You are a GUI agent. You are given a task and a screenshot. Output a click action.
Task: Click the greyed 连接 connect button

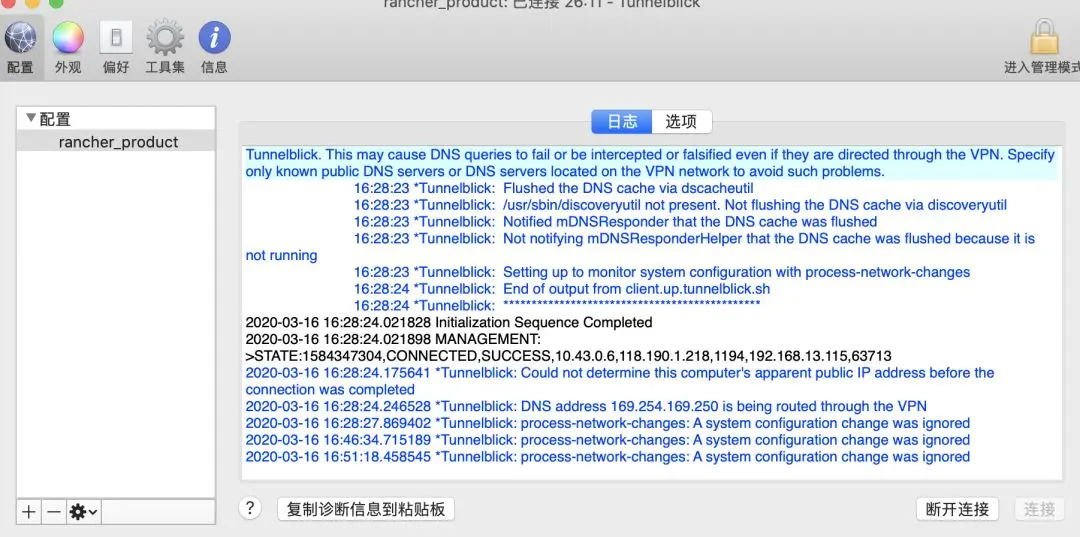tap(1039, 509)
